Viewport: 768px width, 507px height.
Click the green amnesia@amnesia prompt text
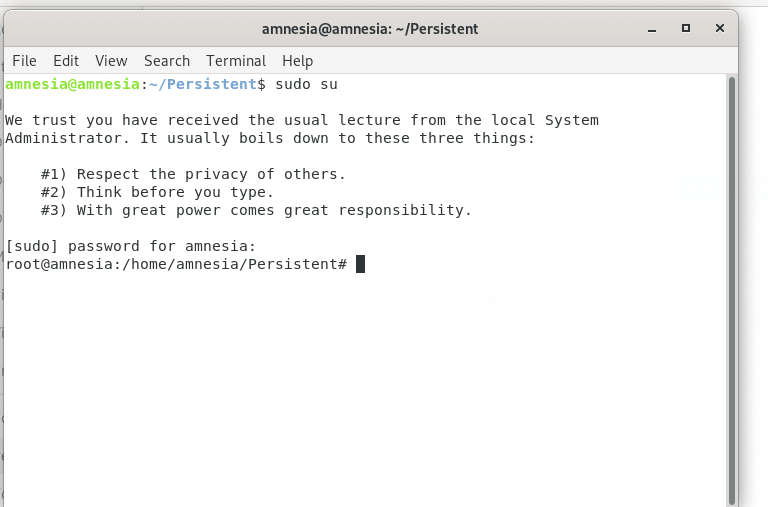72,84
